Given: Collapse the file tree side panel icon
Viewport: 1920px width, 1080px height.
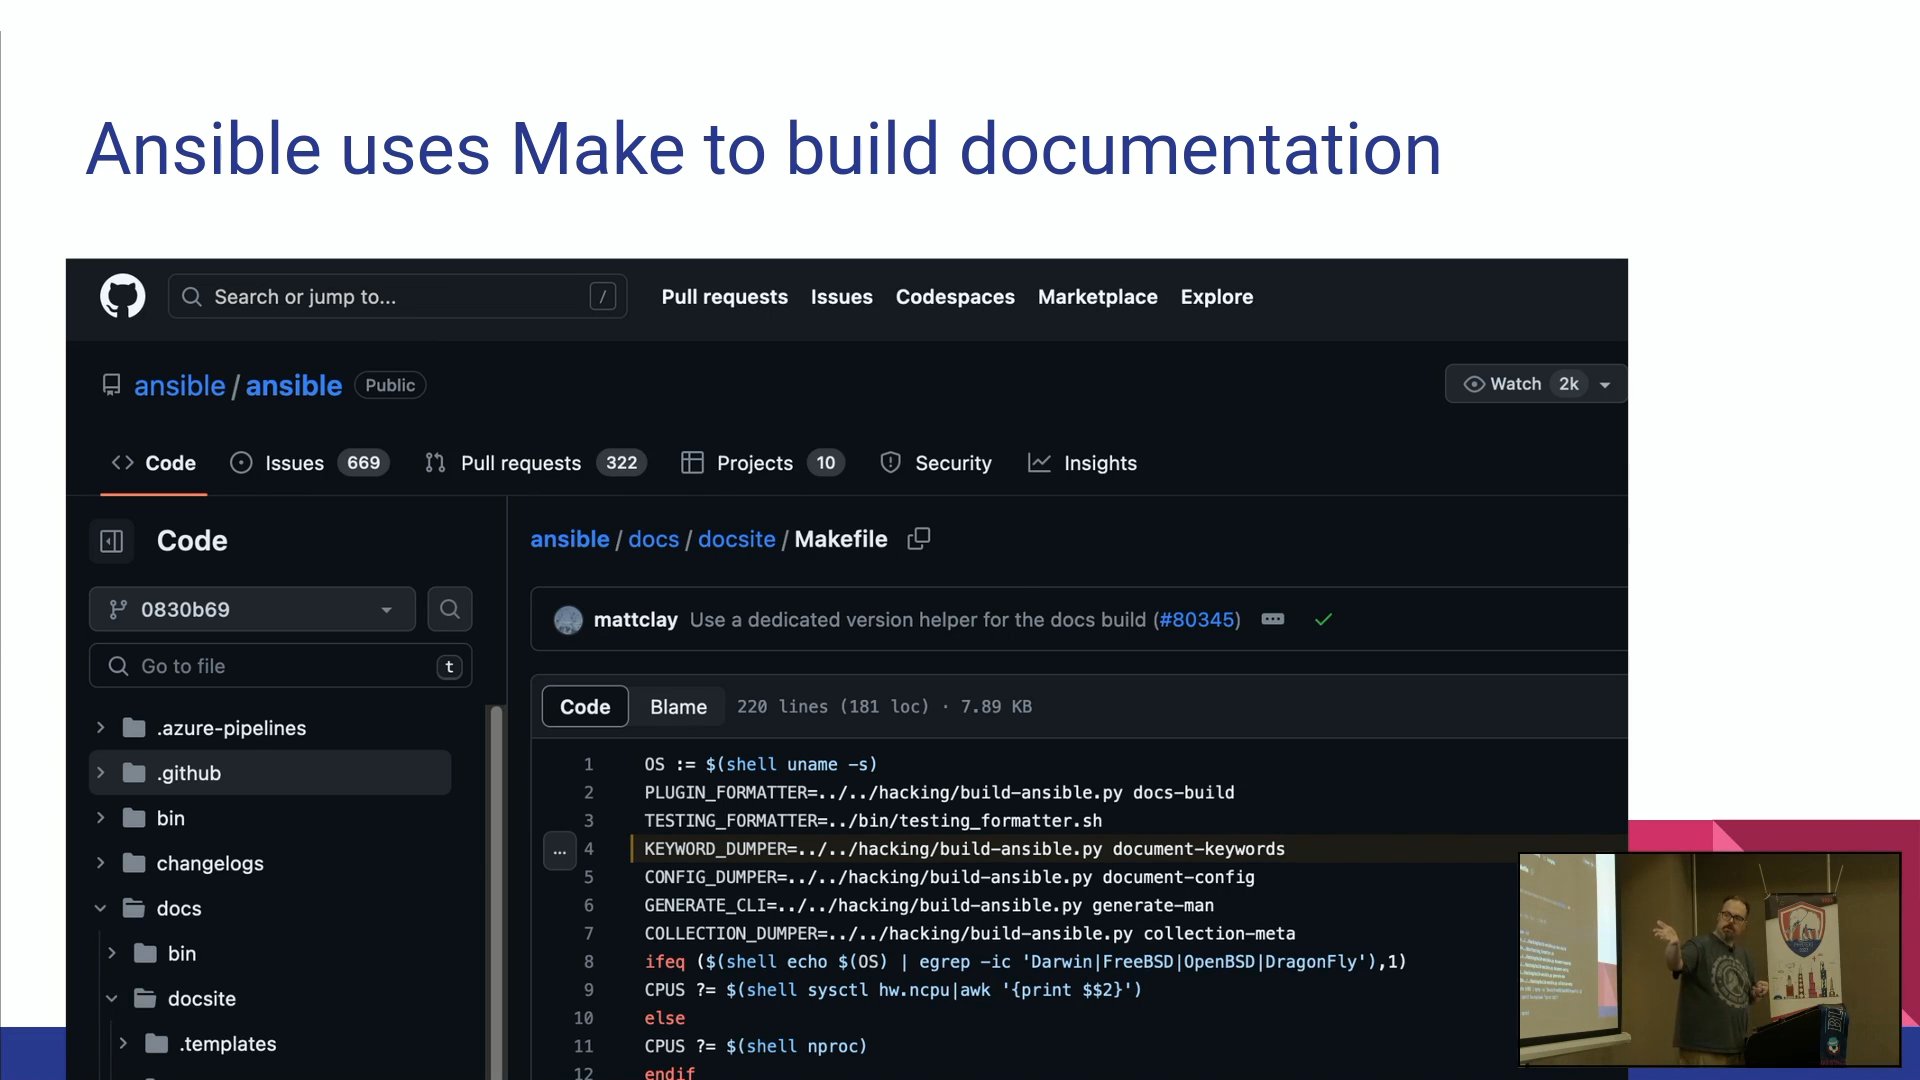Looking at the screenshot, I should (111, 541).
